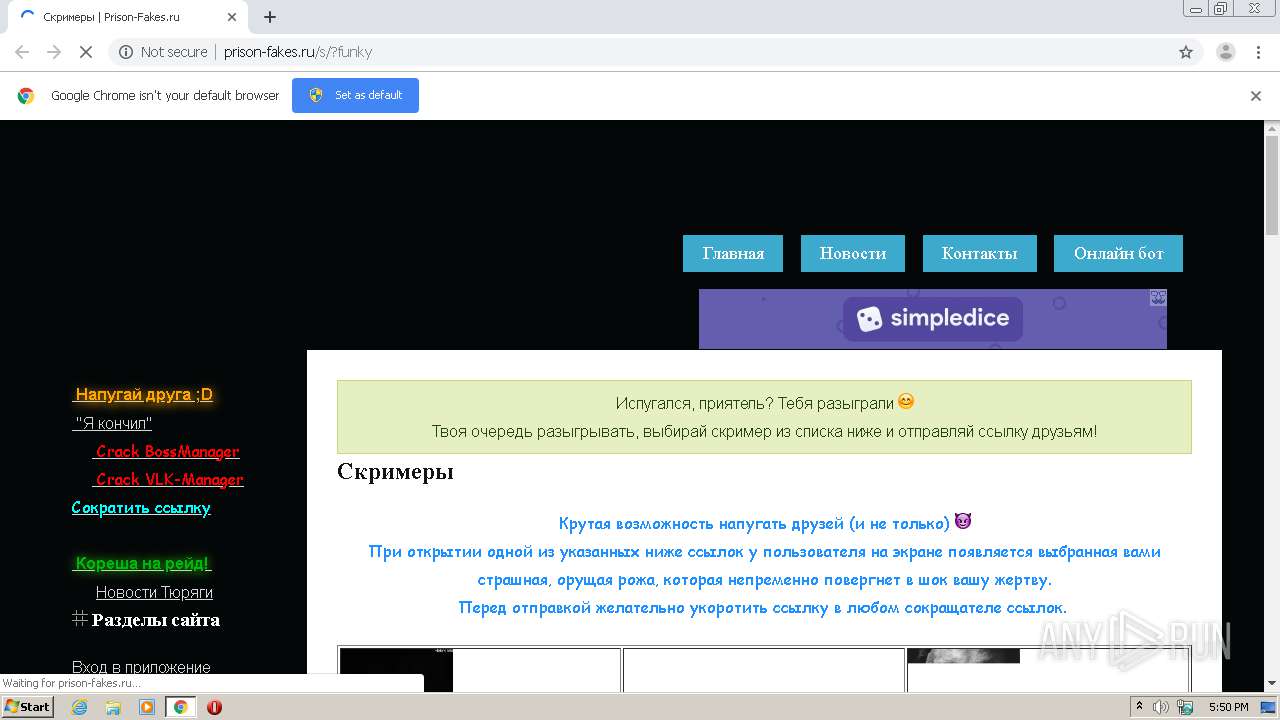
Task: Click the ad choices icon on banner
Action: point(1158,297)
